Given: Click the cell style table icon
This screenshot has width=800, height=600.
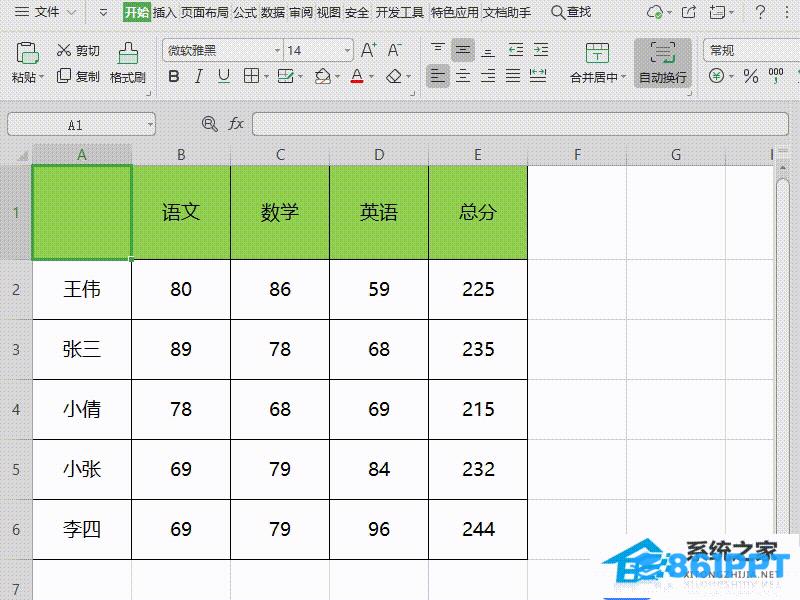Looking at the screenshot, I should pos(285,77).
